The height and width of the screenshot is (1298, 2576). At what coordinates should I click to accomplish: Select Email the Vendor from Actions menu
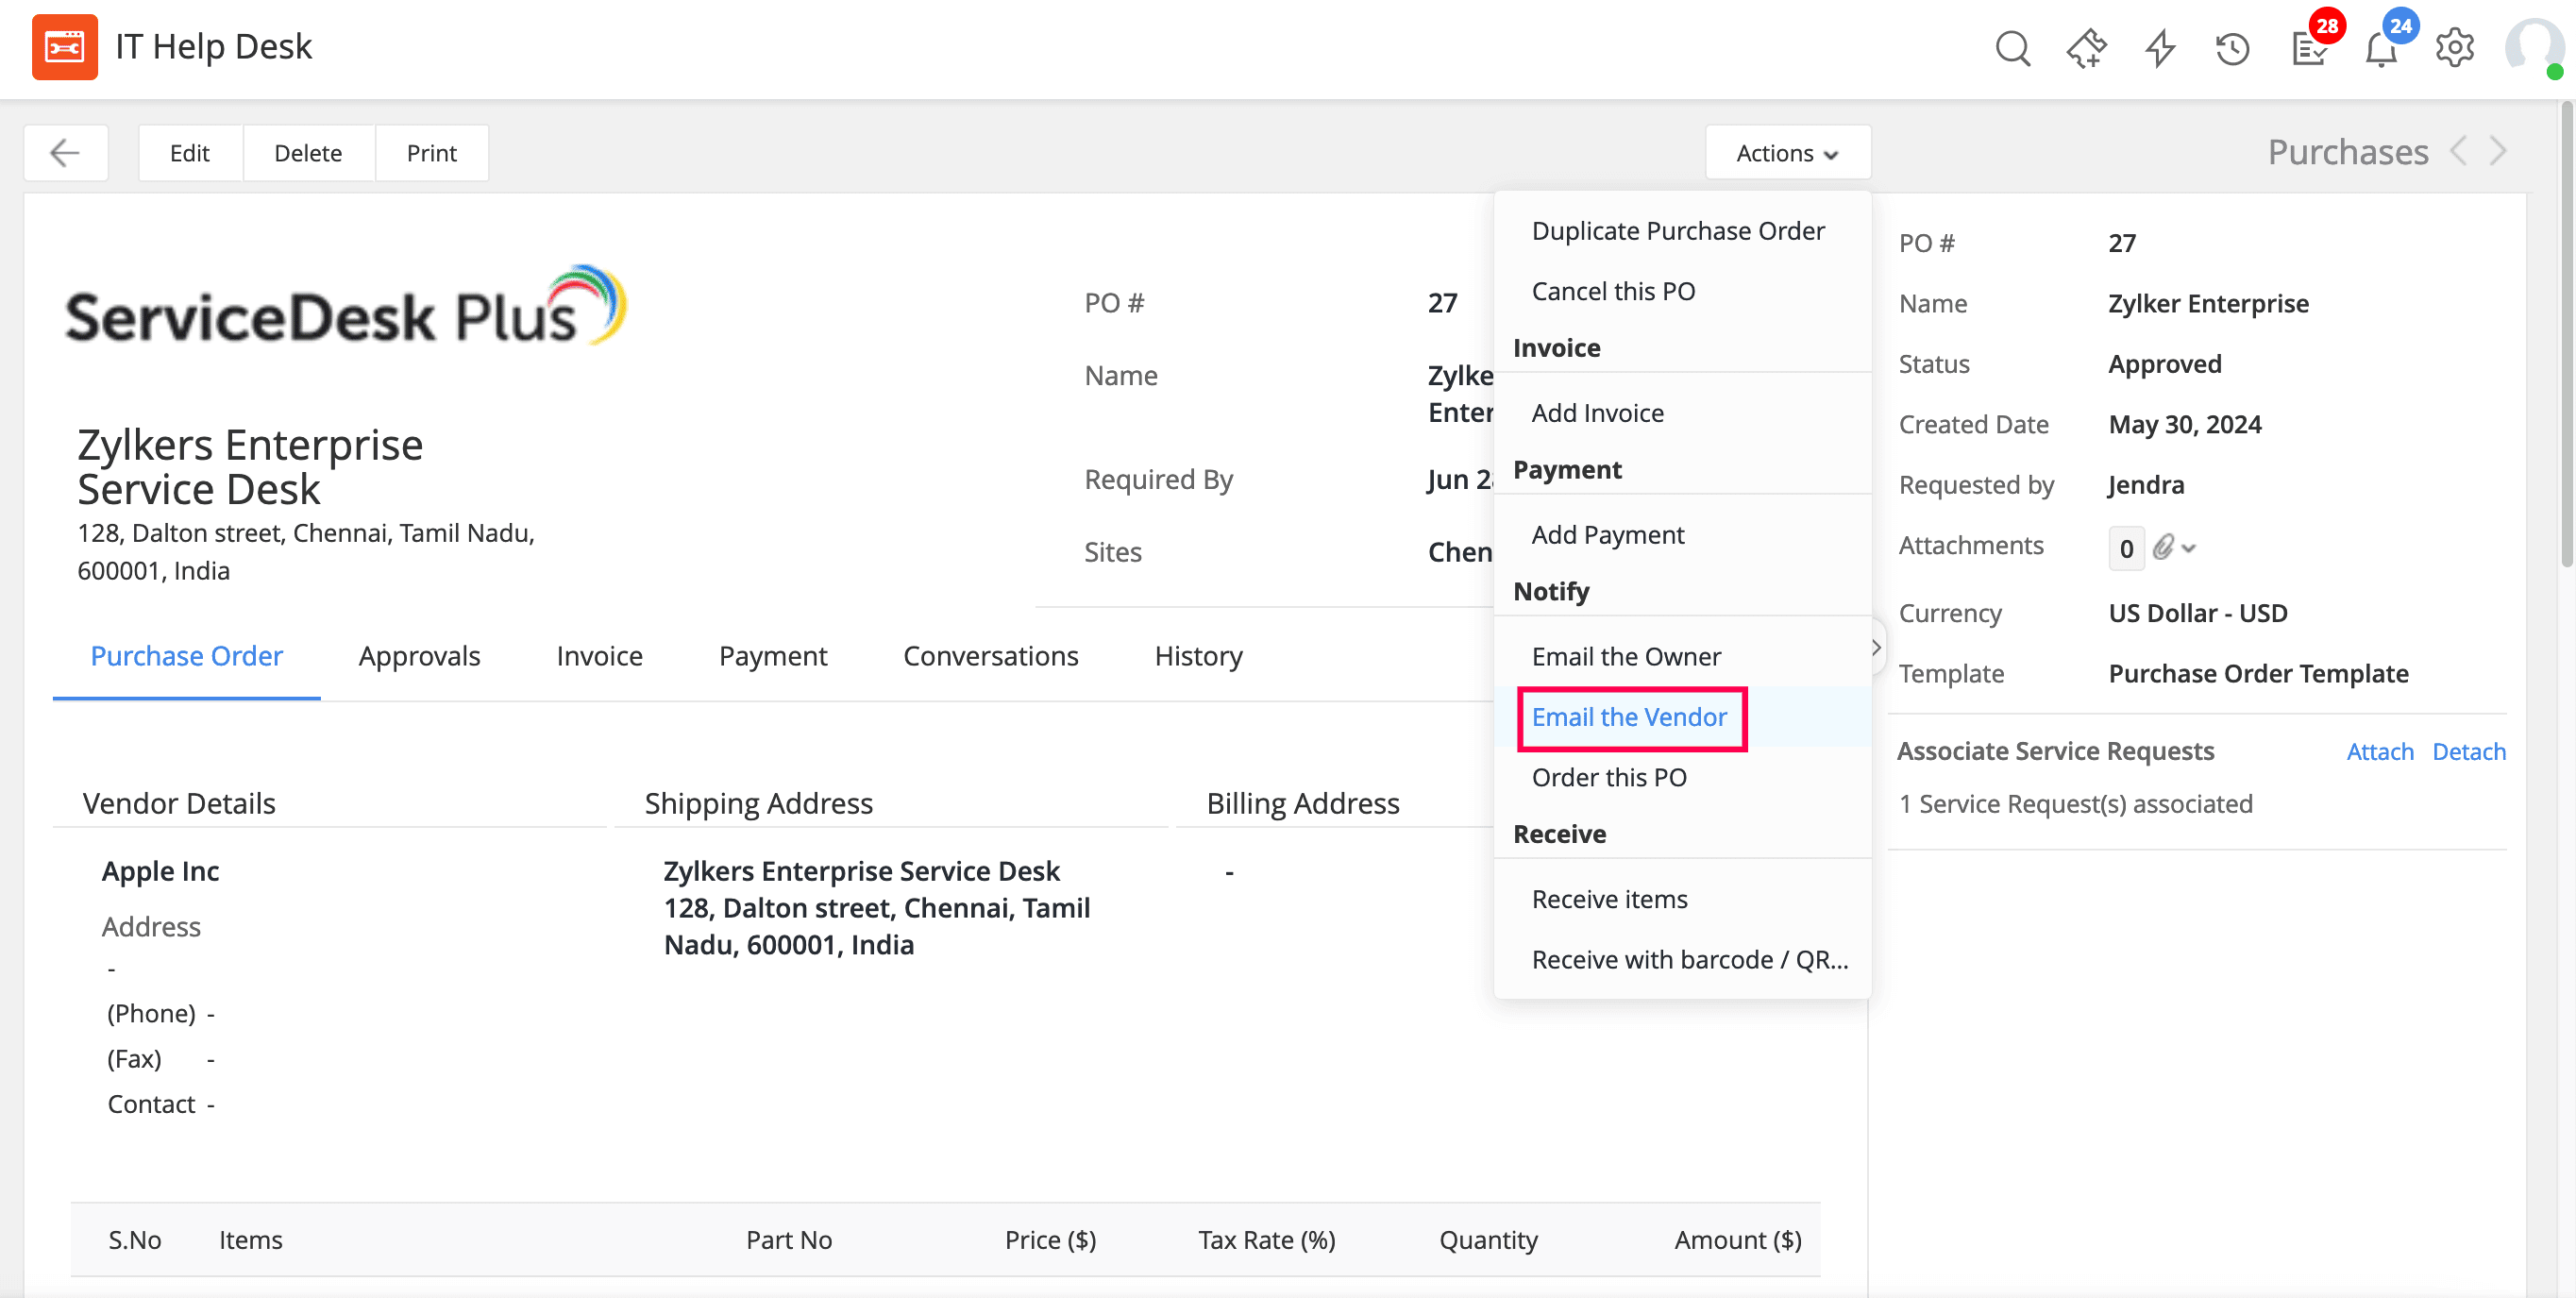tap(1629, 716)
